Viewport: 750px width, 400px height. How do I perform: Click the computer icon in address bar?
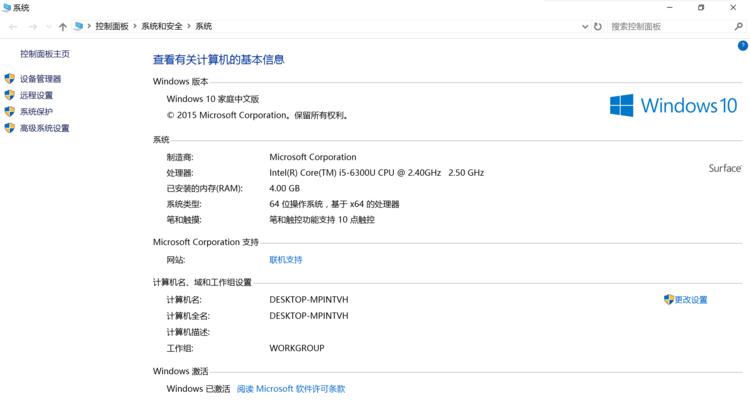(78, 26)
